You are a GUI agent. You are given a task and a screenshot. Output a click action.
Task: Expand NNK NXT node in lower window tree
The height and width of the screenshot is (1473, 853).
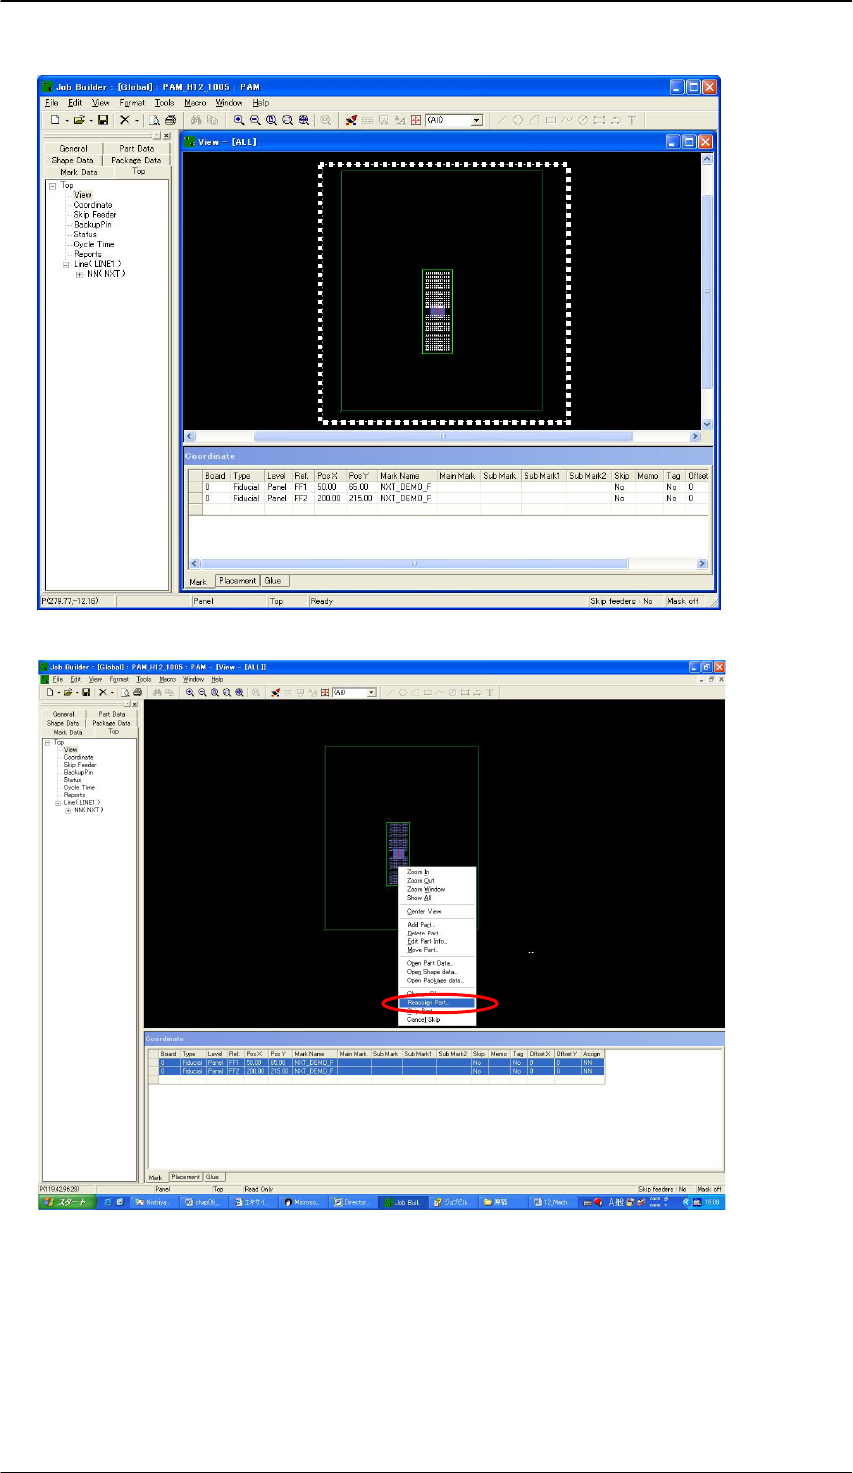[68, 810]
